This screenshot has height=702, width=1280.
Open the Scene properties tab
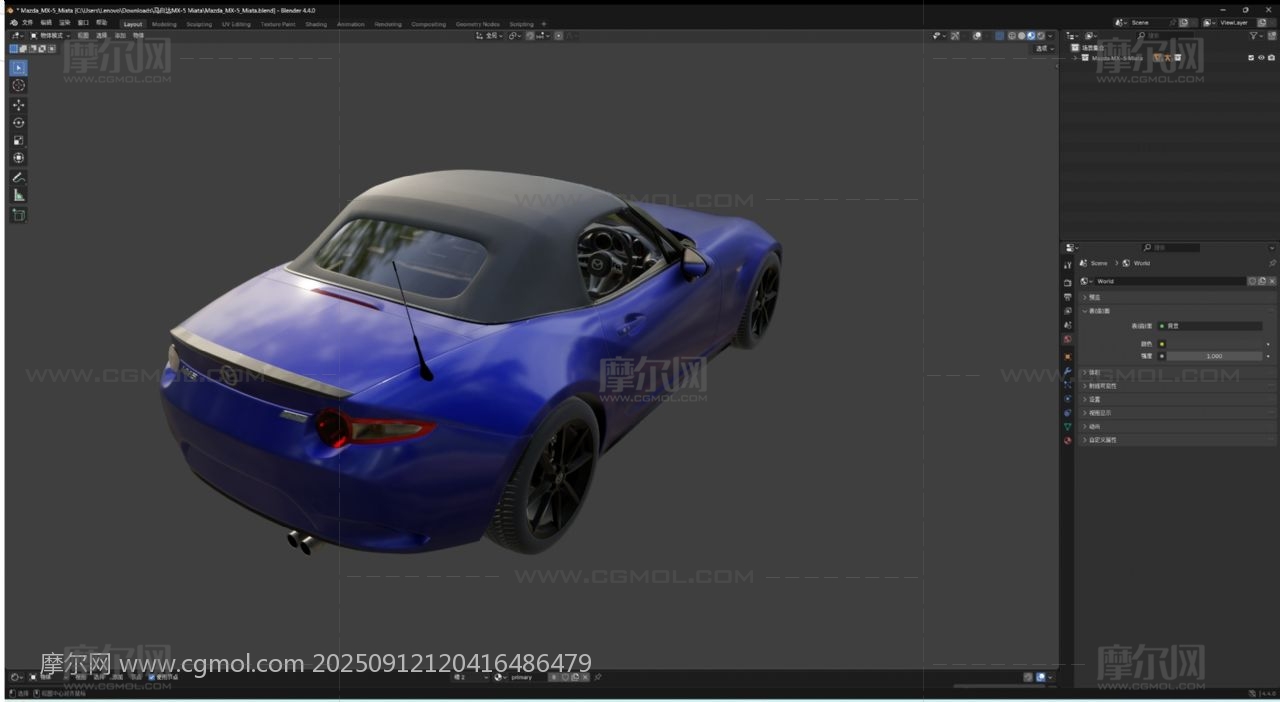coord(1068,325)
